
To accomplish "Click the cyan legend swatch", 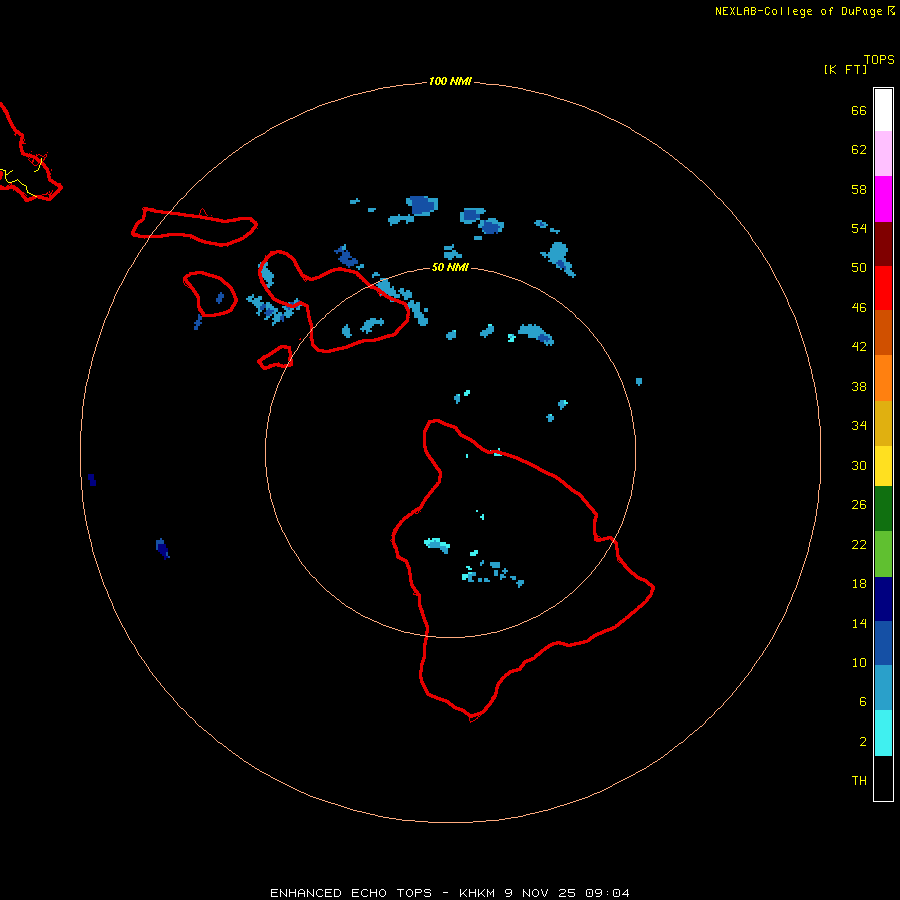I will pos(883,733).
